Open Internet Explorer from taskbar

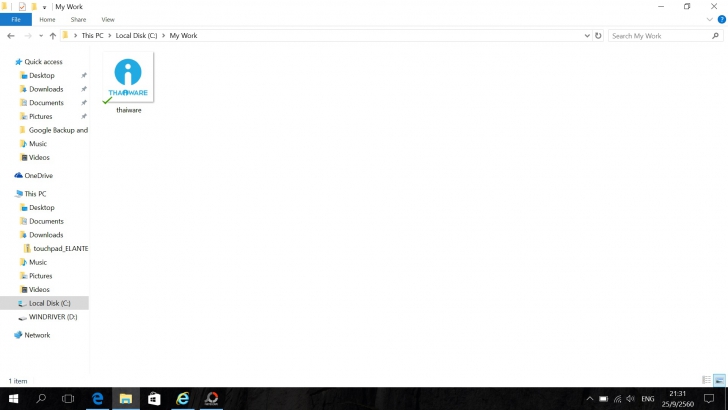[x=183, y=398]
